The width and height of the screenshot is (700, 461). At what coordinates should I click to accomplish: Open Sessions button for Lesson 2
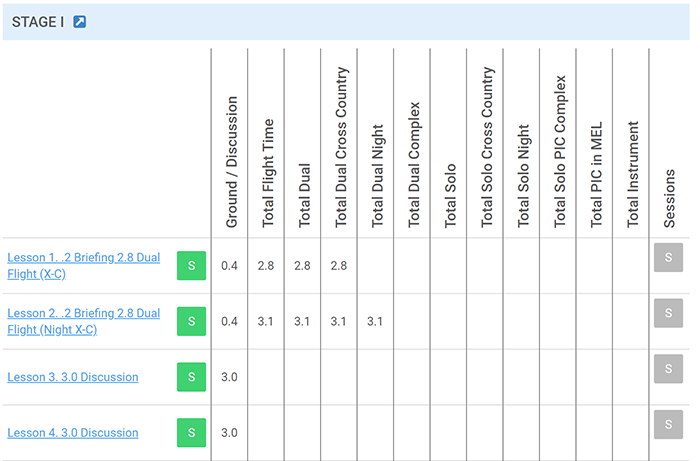[668, 313]
